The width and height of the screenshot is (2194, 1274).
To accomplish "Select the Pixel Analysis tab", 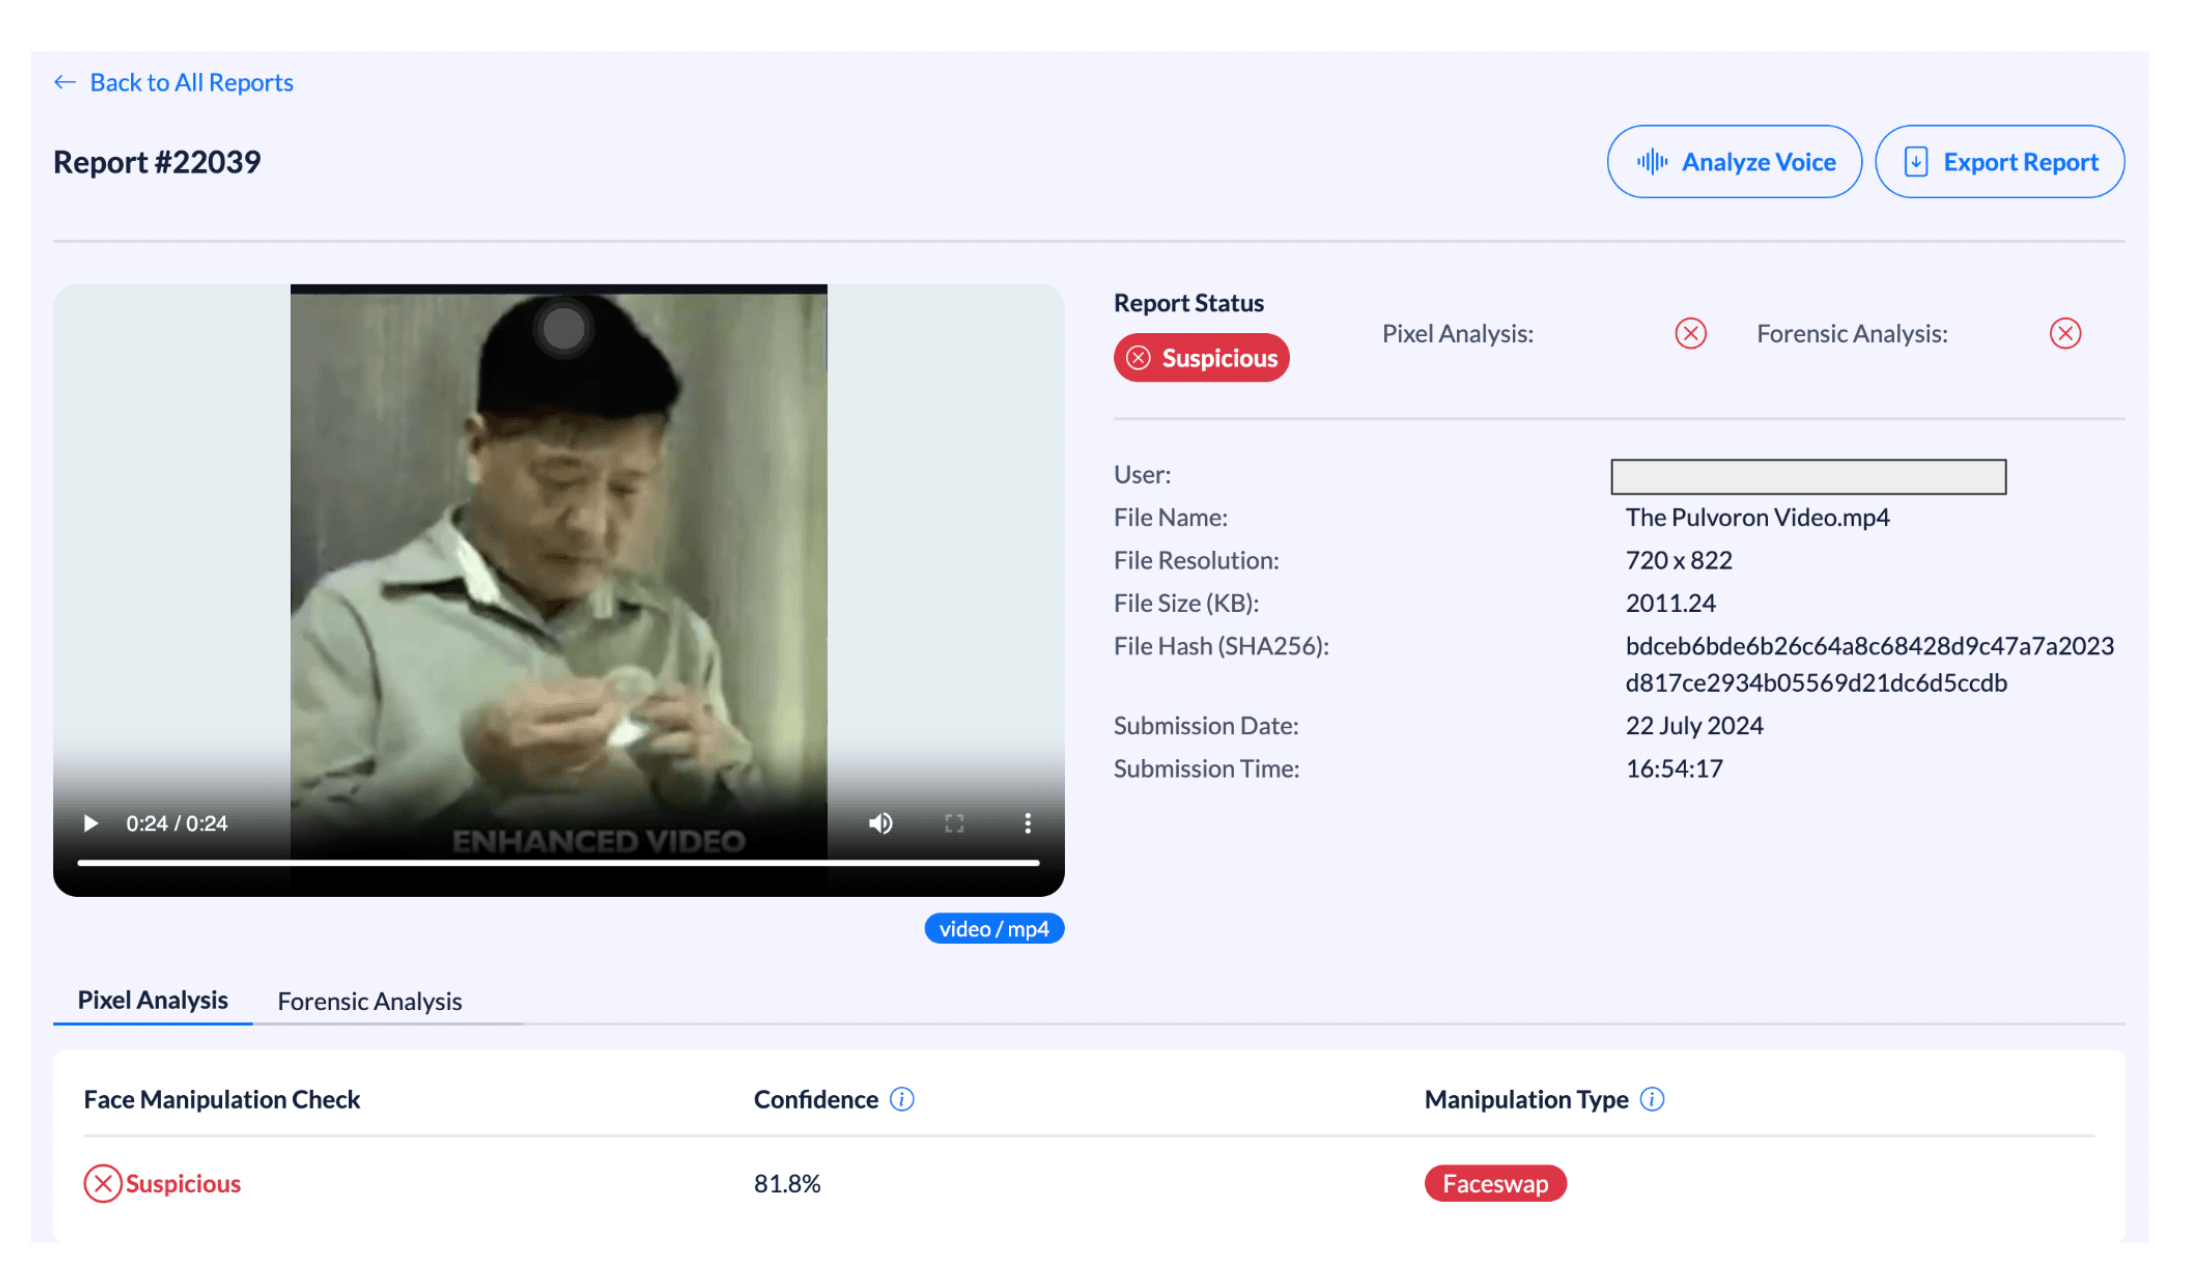I will click(x=153, y=1000).
